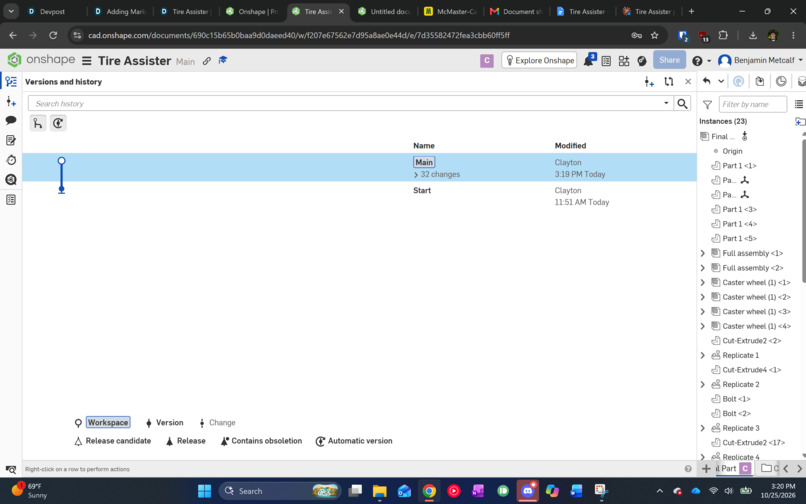
Task: Expand Full assembly <2> in instance tree
Action: 703,268
